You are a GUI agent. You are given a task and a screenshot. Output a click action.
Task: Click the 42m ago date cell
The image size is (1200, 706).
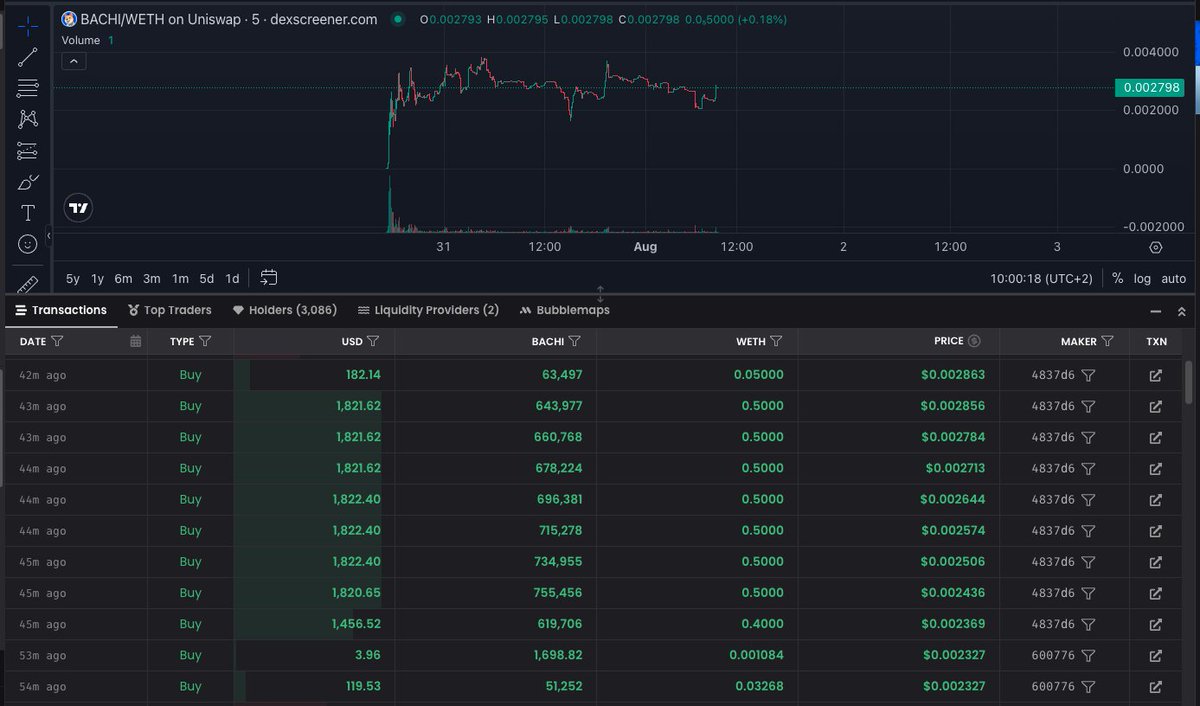pos(43,375)
